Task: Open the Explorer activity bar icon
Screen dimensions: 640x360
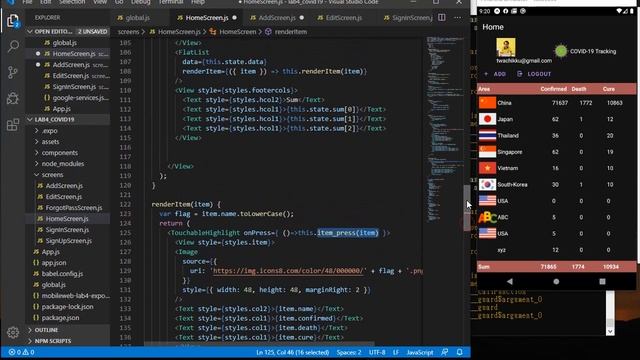Action: click(13, 20)
